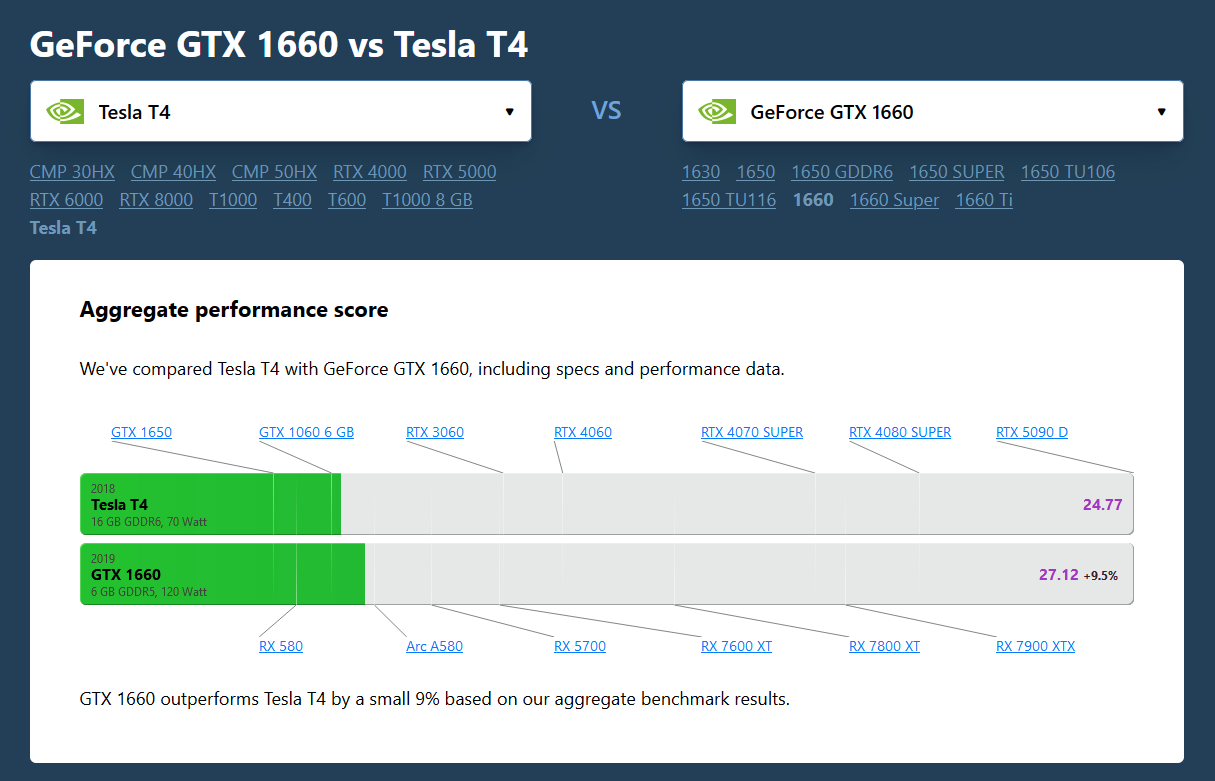Screen dimensions: 1215x781
Task: Go to the RTX 5000 link
Action: 459,172
